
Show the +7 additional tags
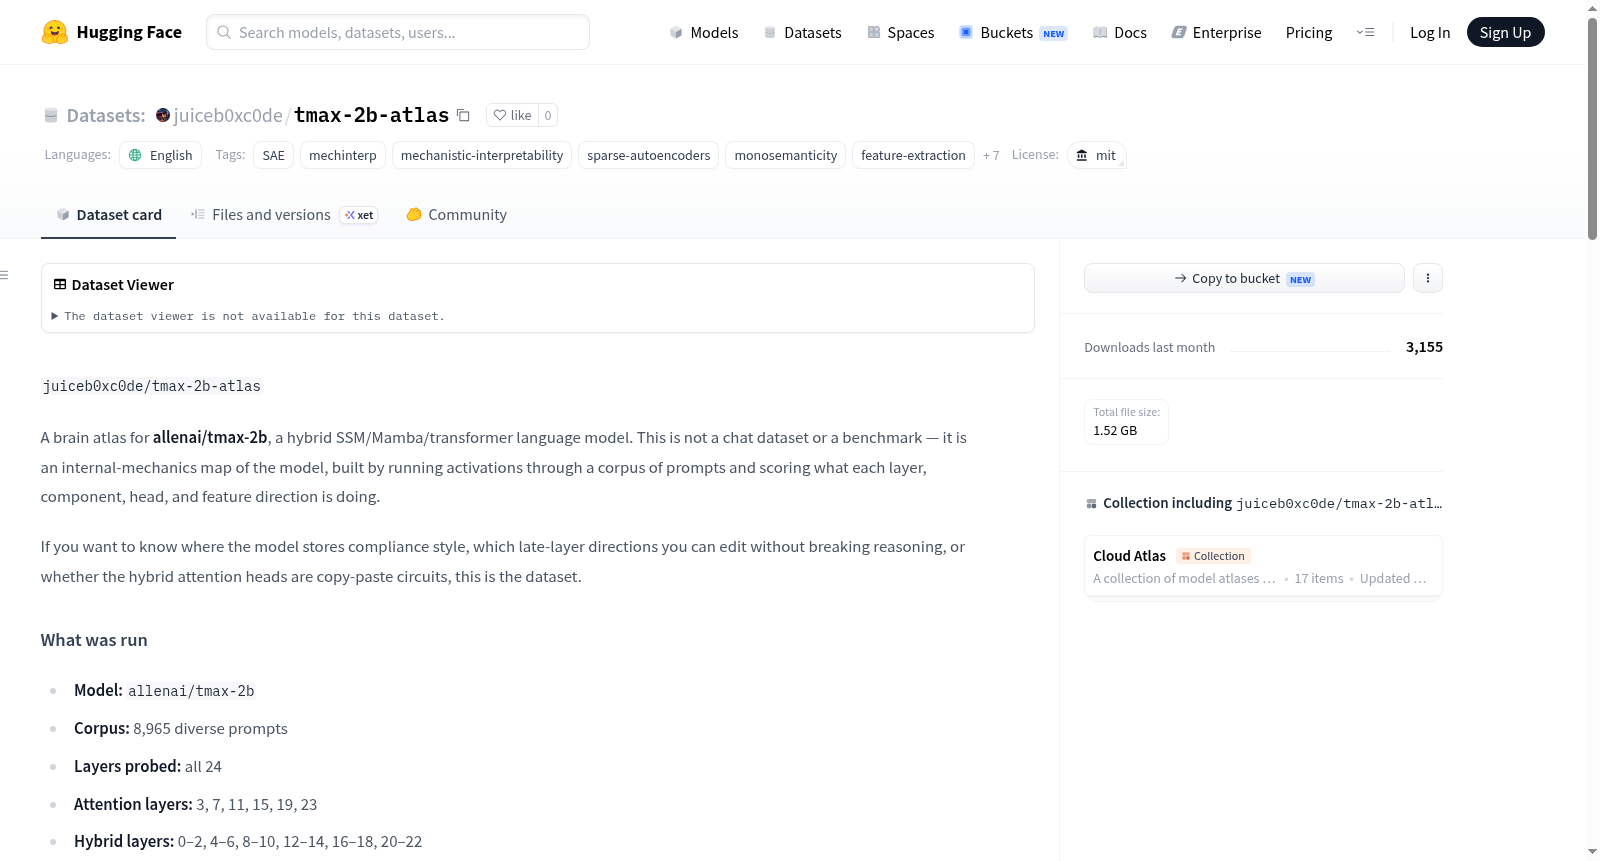pos(991,155)
